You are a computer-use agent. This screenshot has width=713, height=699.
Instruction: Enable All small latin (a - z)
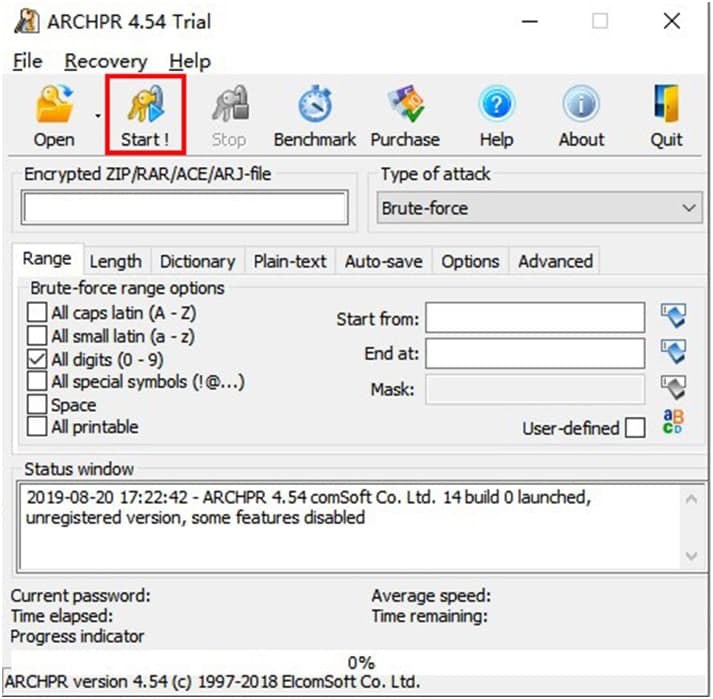coord(37,336)
